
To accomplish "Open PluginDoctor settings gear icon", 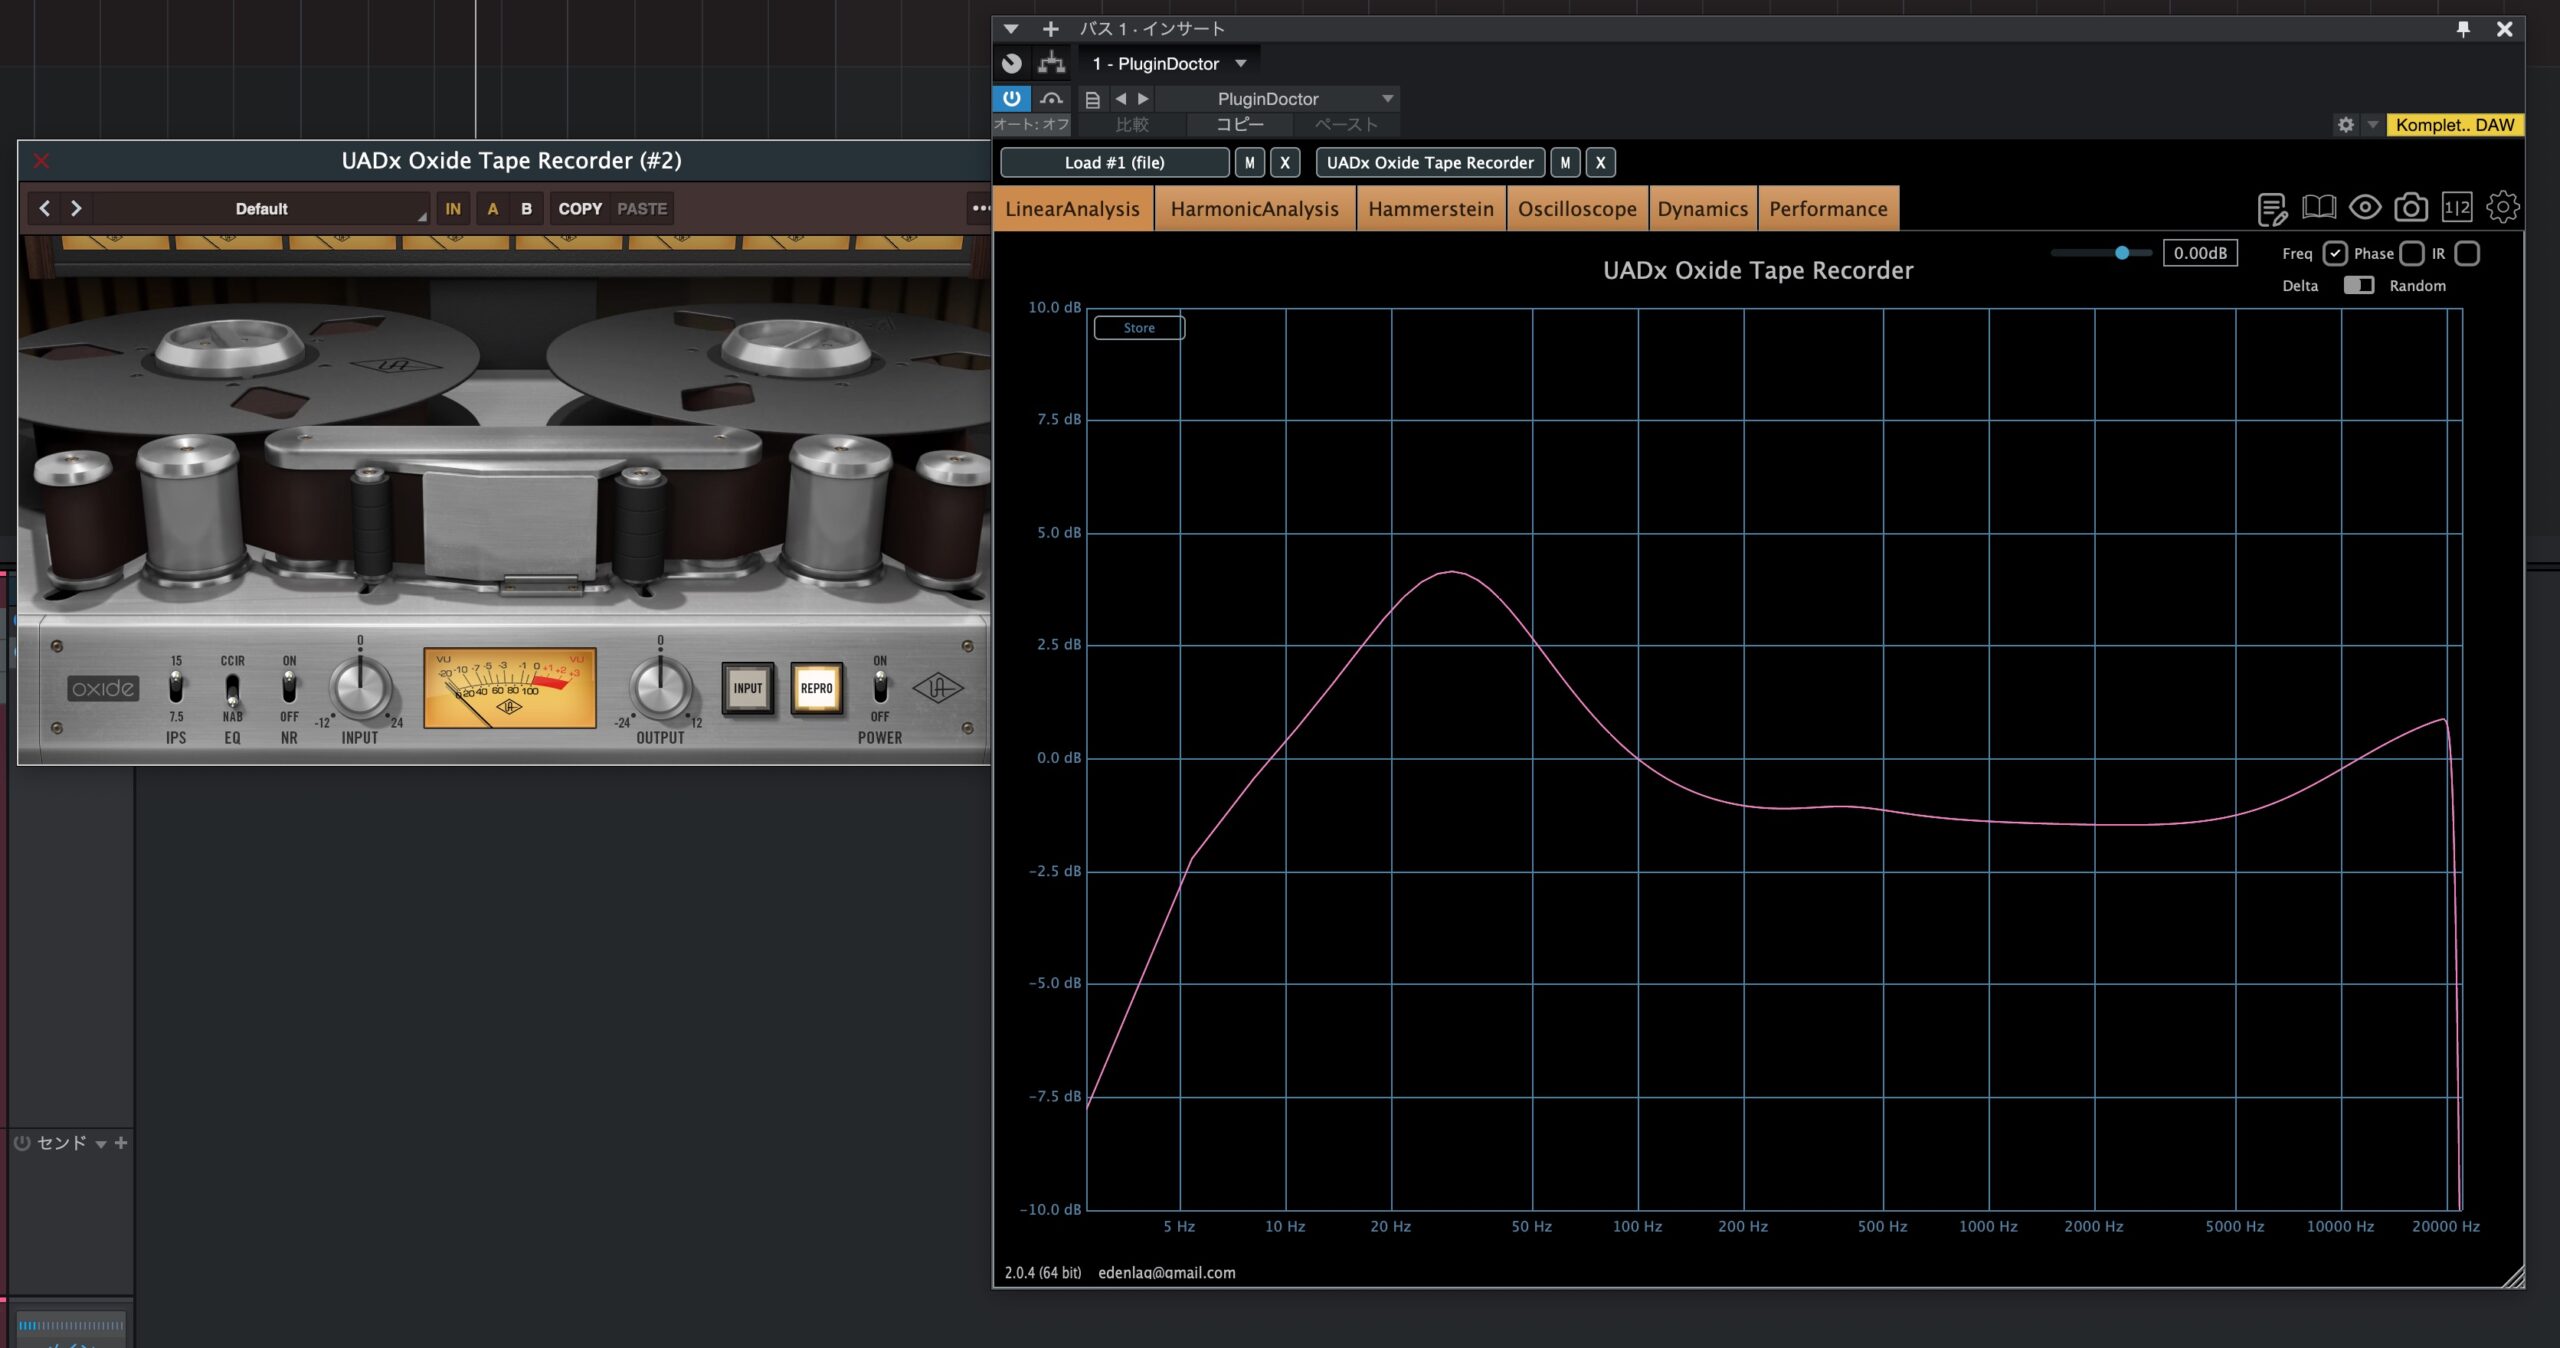I will [2502, 208].
